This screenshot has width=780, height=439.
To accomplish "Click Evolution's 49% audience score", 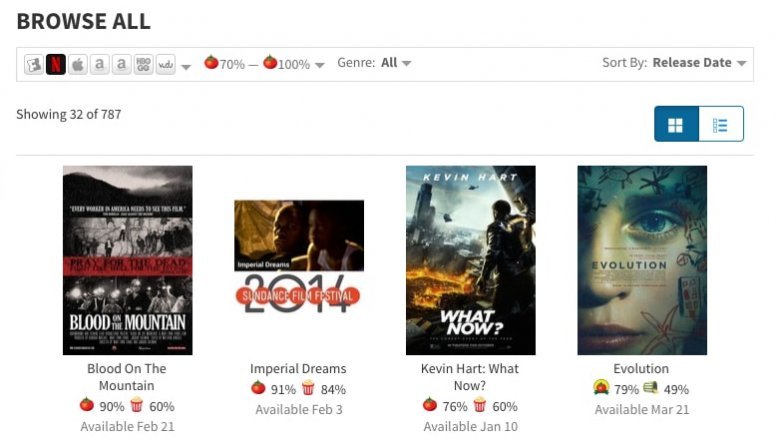I will click(x=676, y=389).
